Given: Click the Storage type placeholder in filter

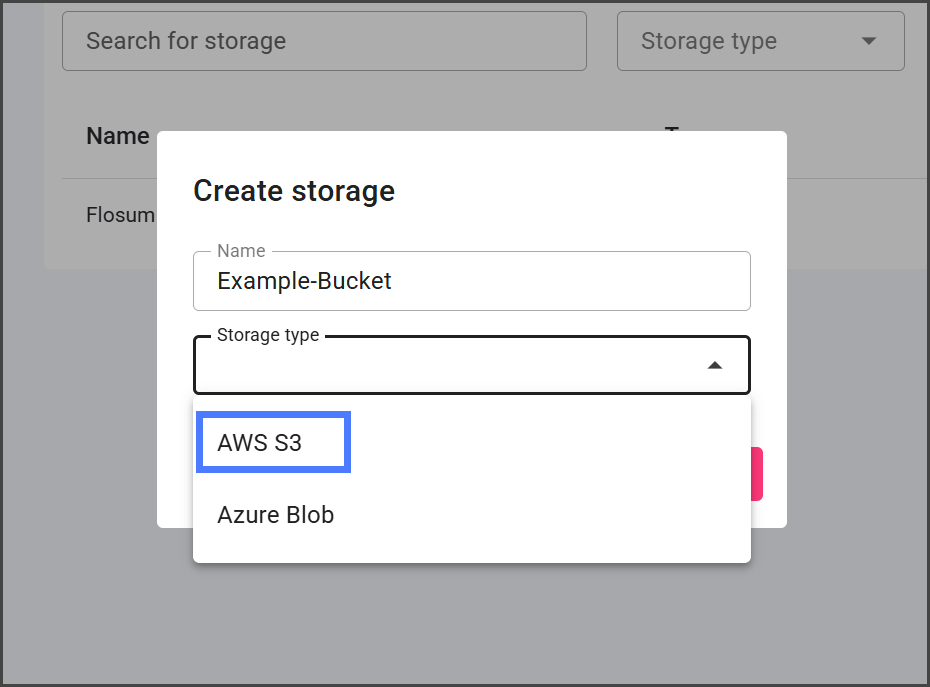Looking at the screenshot, I should point(709,41).
